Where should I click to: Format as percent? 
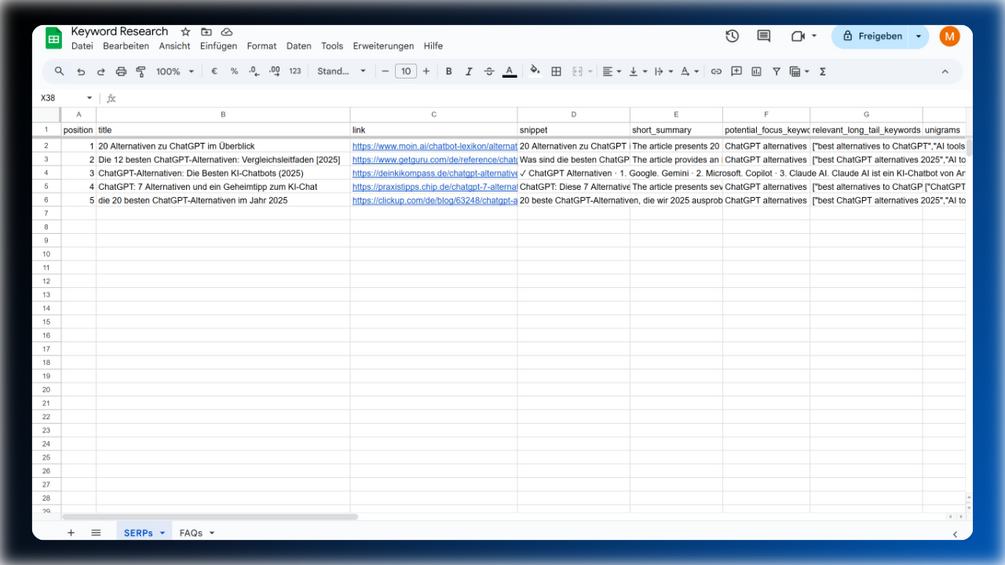234,72
